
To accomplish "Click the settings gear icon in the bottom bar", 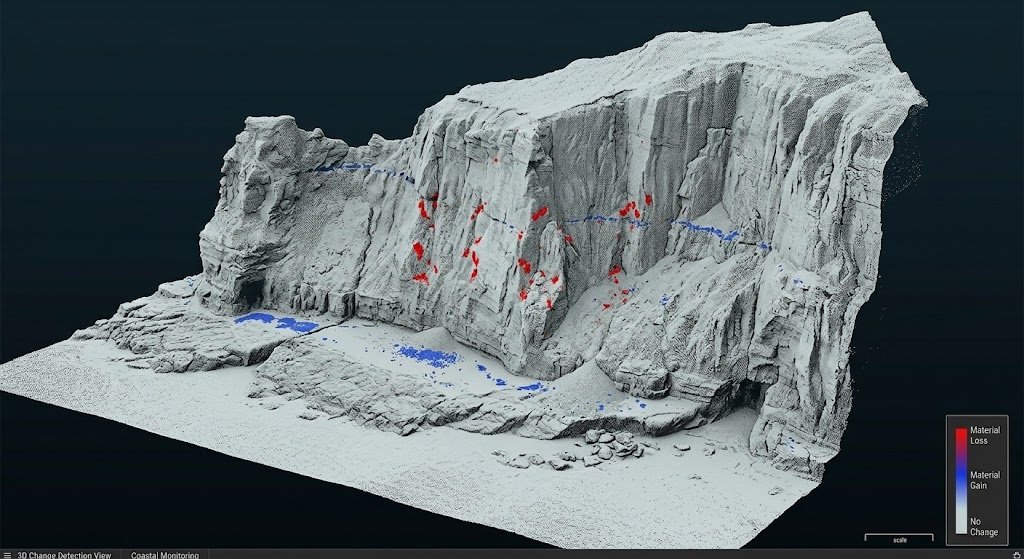I will point(1016,555).
